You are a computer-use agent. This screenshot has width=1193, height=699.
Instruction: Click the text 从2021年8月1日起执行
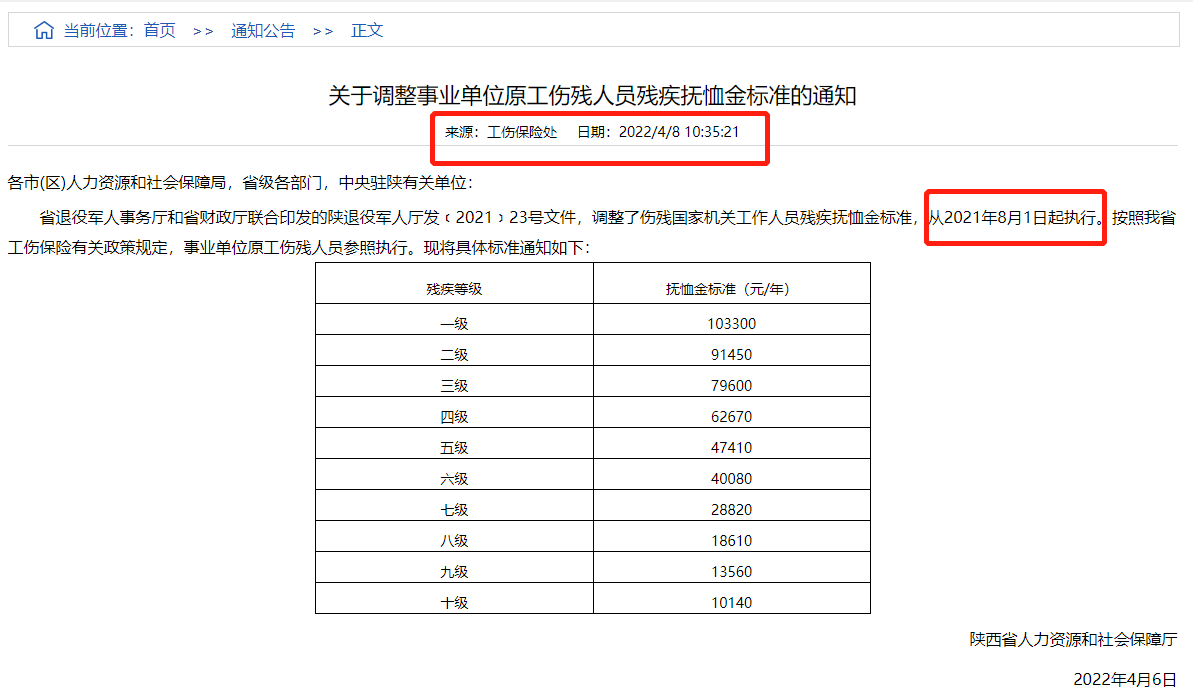[1012, 218]
